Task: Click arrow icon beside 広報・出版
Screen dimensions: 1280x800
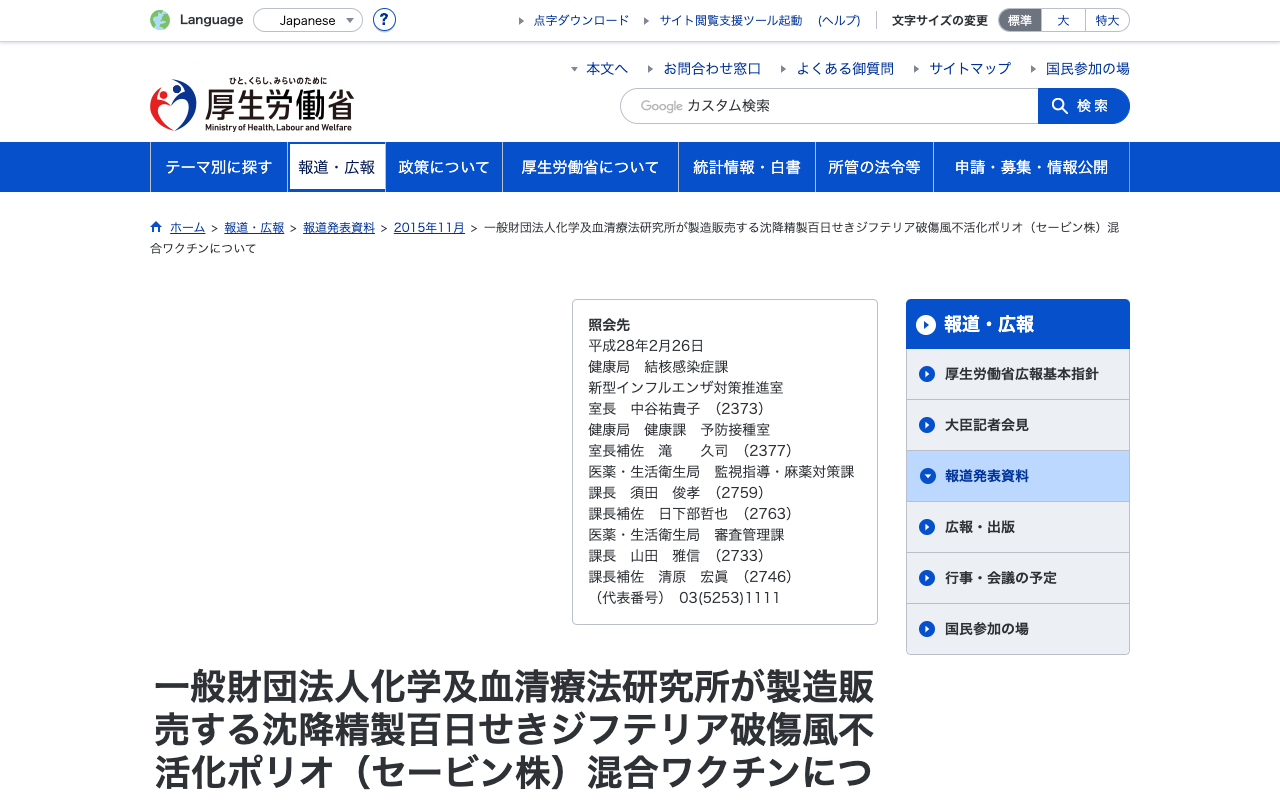Action: pyautogui.click(x=927, y=527)
